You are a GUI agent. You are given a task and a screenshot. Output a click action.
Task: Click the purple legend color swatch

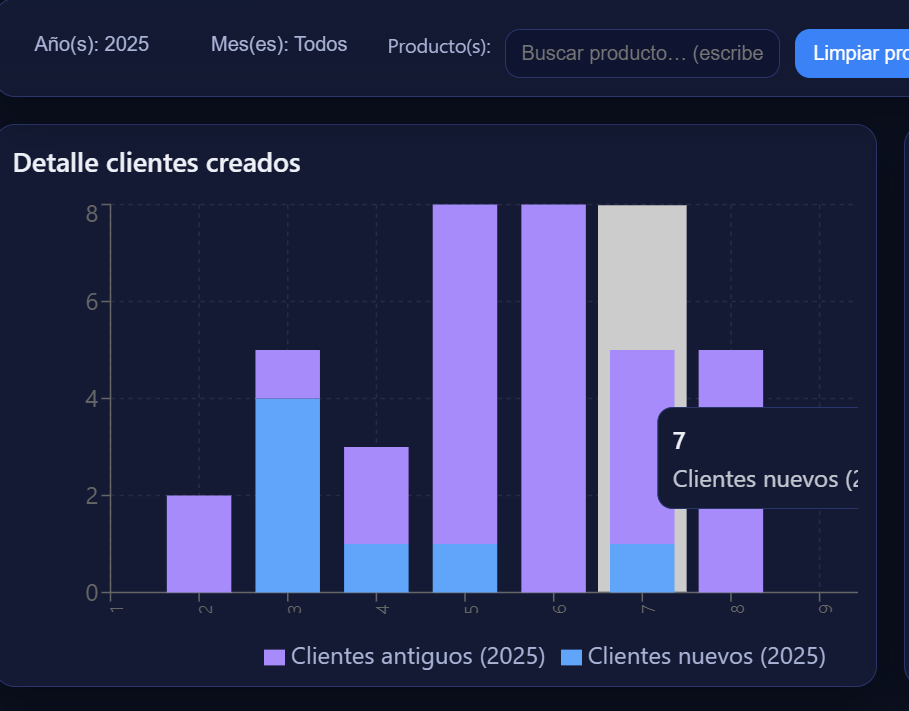(273, 656)
